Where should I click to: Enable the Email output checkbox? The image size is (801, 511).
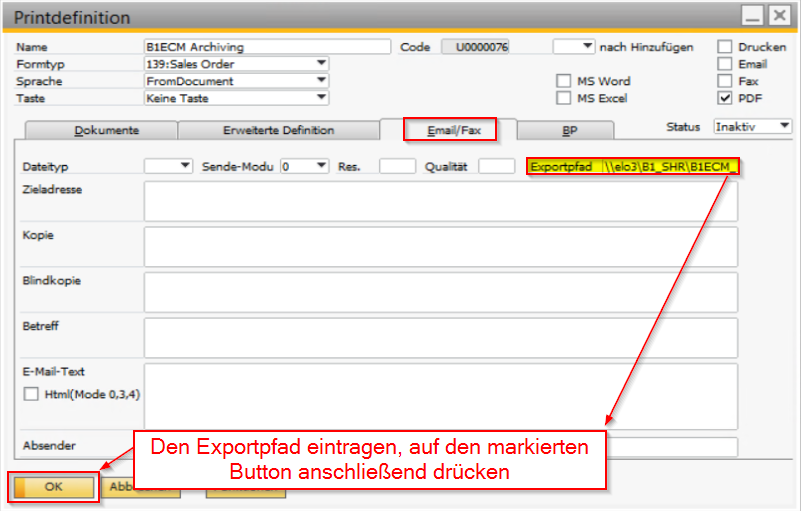724,64
